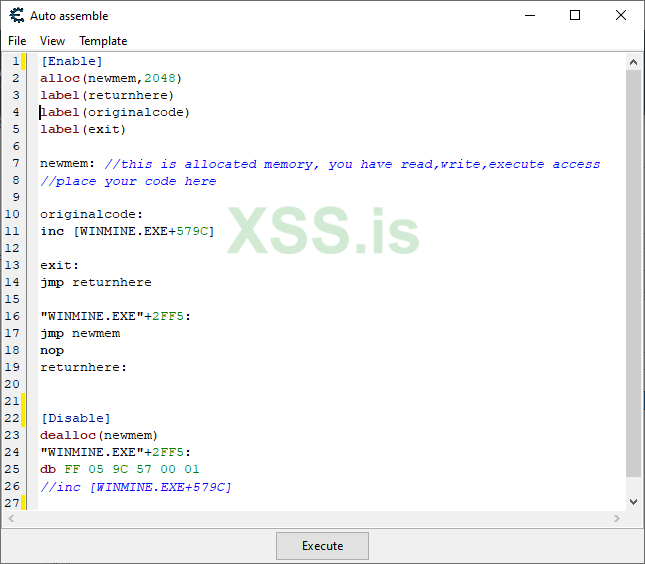Click line number 6 in the gutter

[16, 146]
